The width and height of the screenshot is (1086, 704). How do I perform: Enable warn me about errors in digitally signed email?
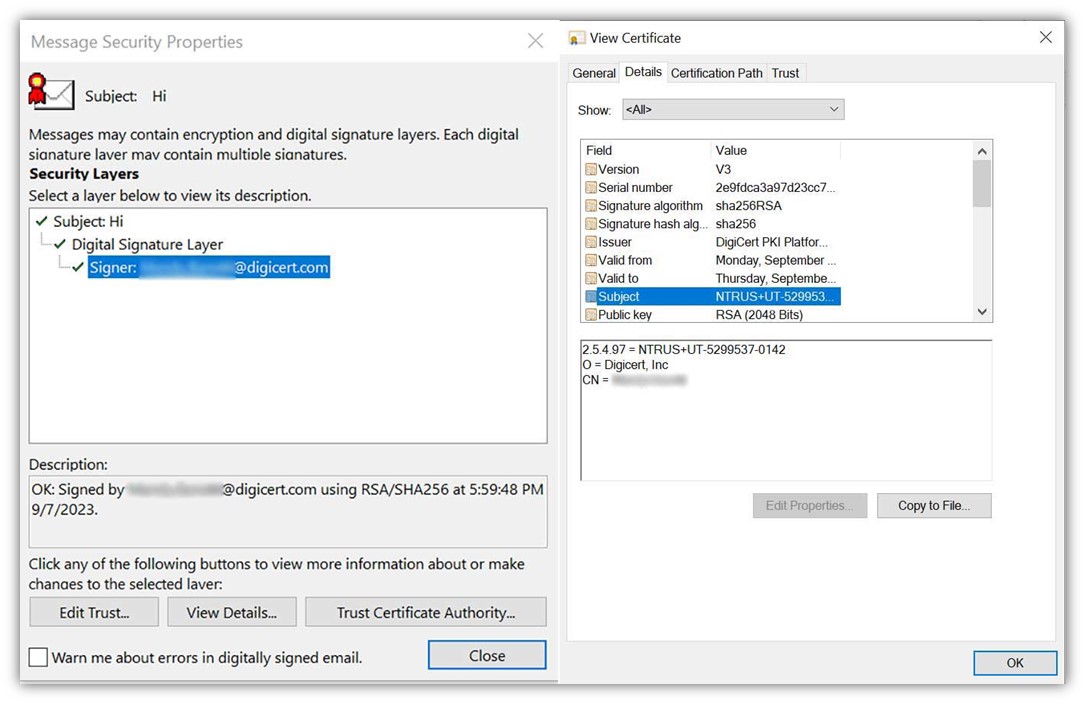[x=37, y=657]
